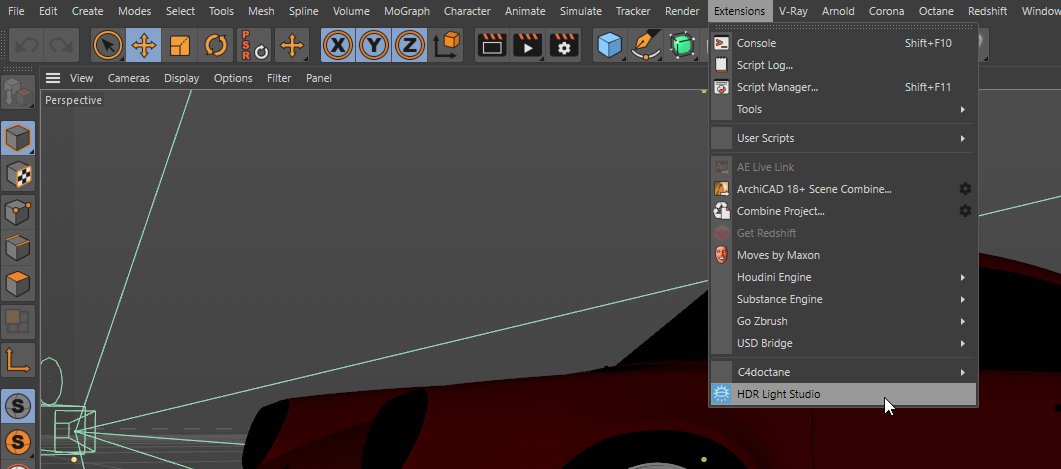
Task: Open the Render menu
Action: tap(682, 11)
